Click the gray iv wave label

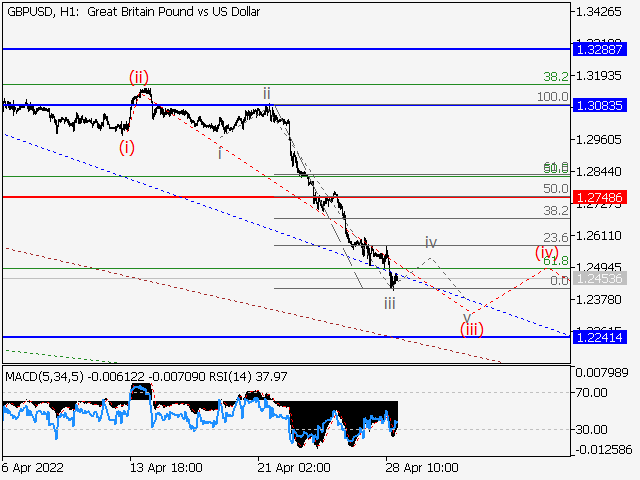pyautogui.click(x=431, y=242)
